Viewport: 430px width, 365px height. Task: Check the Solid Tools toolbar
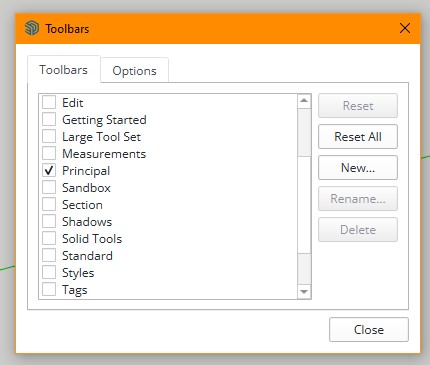[49, 238]
